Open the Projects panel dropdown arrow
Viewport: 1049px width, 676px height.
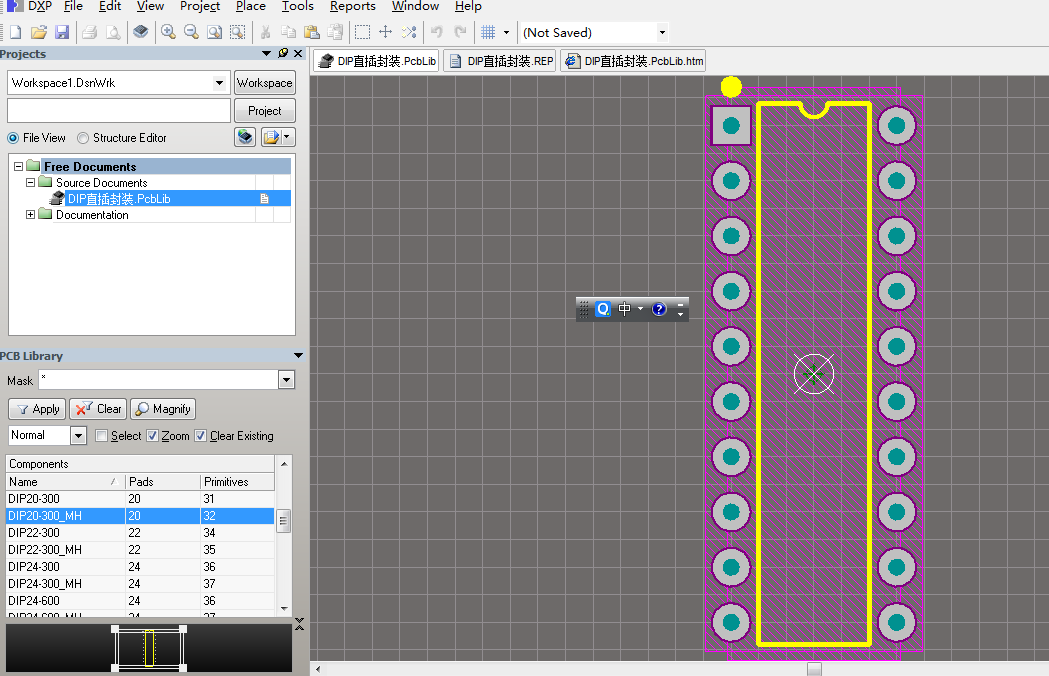tap(266, 54)
